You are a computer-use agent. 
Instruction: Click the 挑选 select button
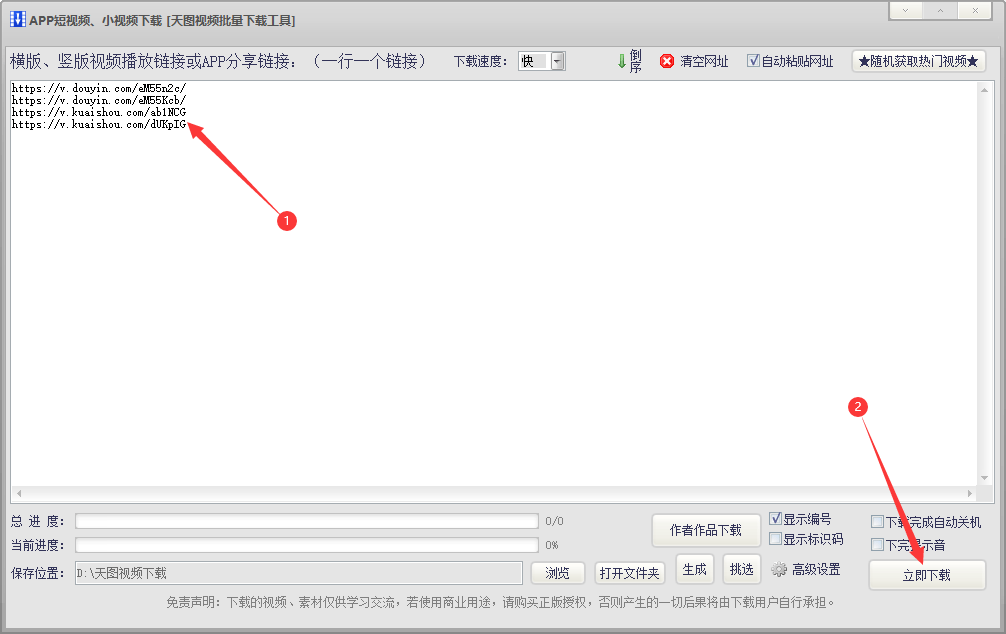click(x=741, y=569)
